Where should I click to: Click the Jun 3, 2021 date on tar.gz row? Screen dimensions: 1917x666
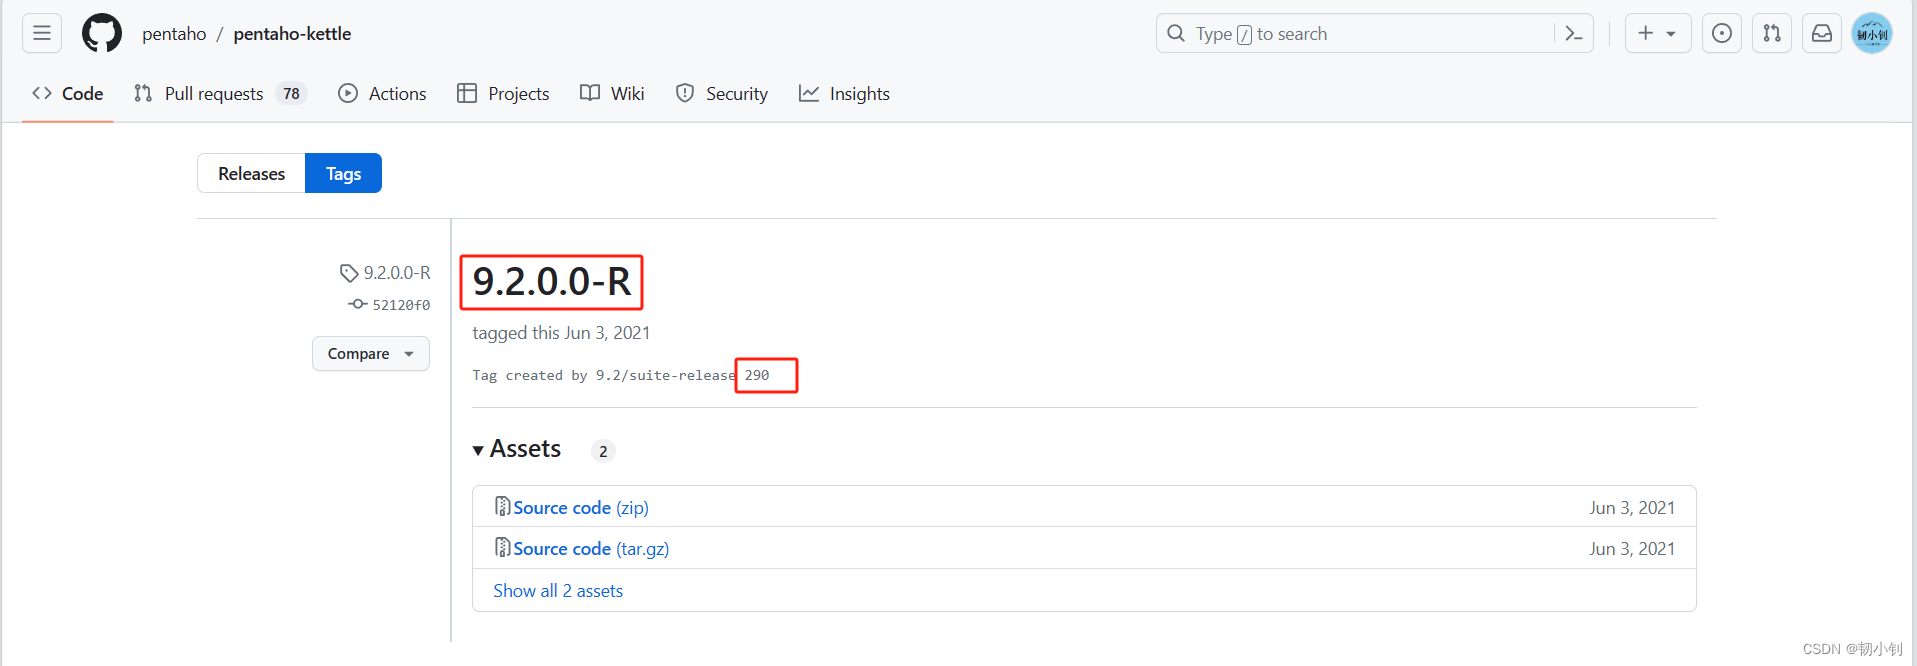click(1632, 549)
